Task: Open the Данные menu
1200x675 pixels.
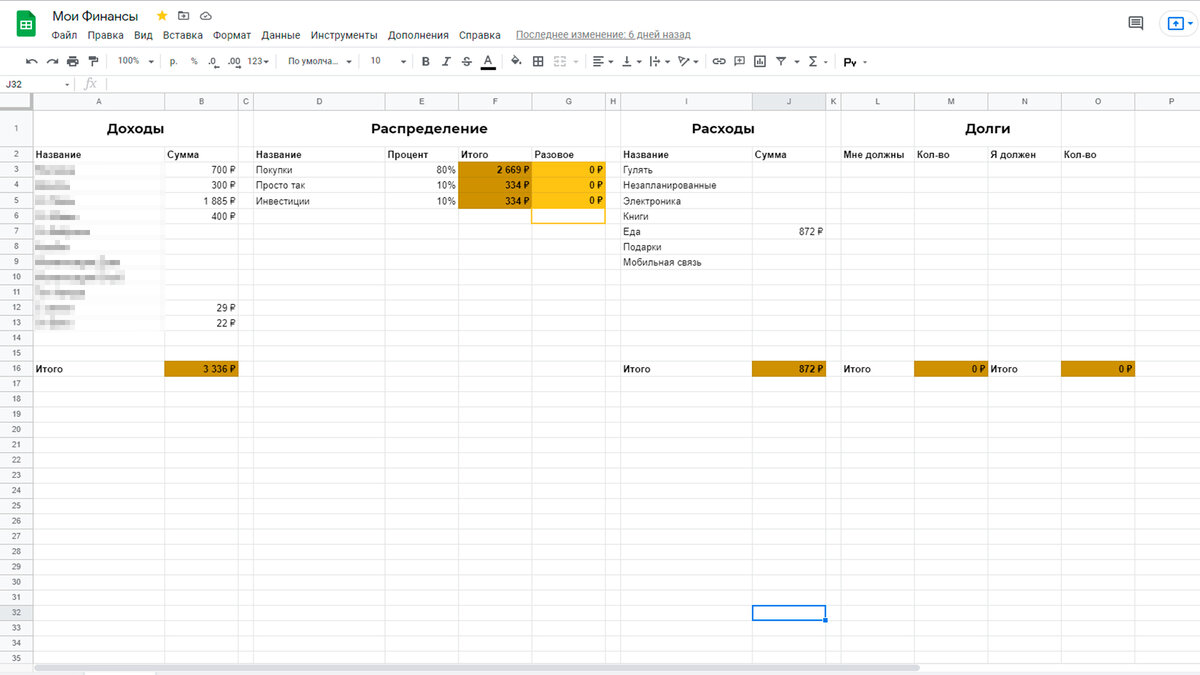Action: (x=281, y=35)
